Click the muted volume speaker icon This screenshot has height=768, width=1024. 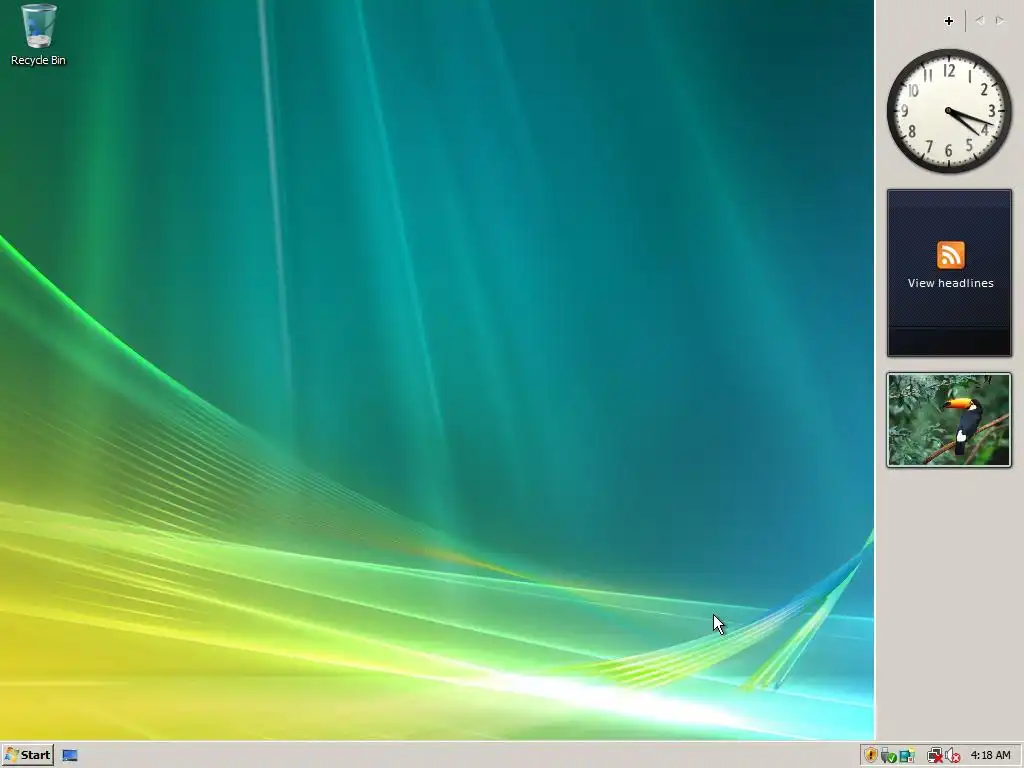coord(953,756)
